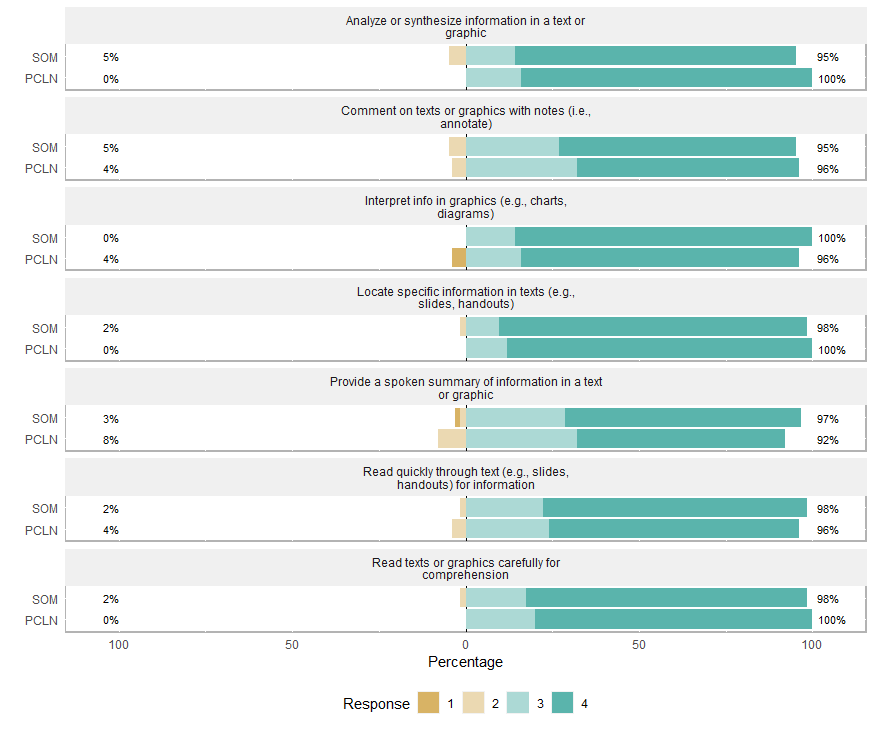Click the SOM row label in the 'Analyze or synthesize' panel
The width and height of the screenshot is (874, 729).
click(x=45, y=58)
